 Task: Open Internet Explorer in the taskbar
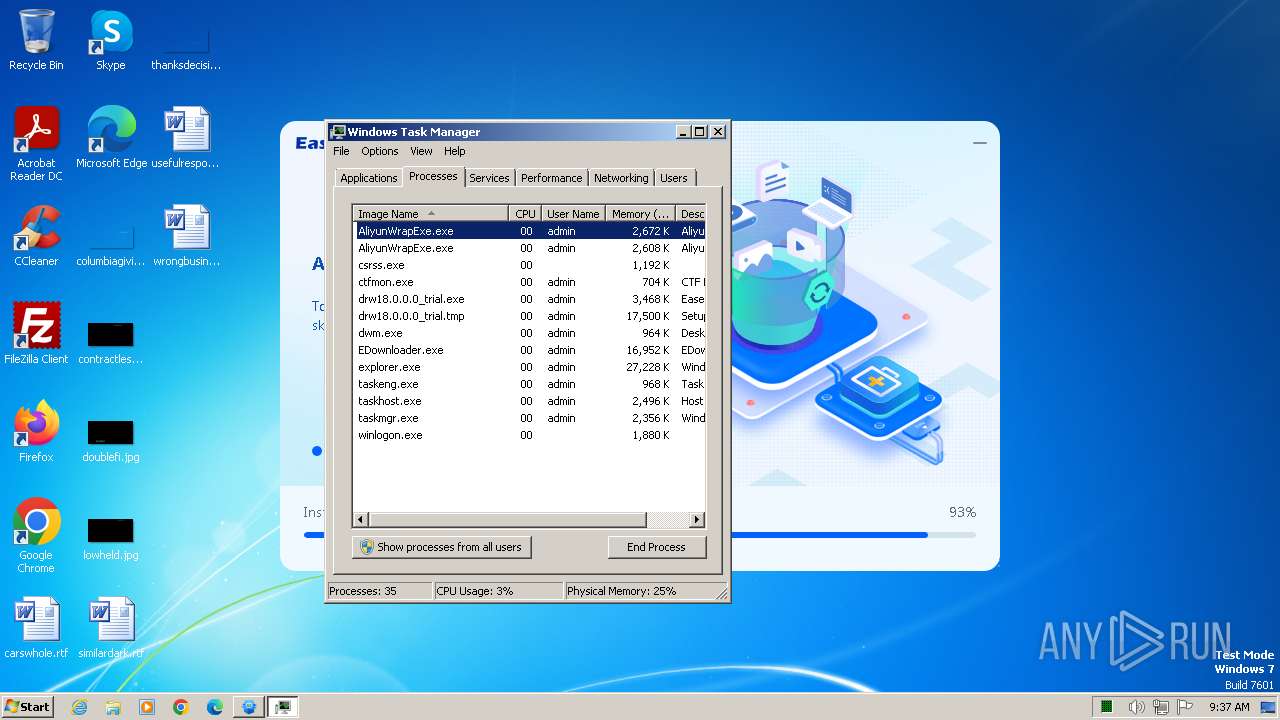pos(79,707)
